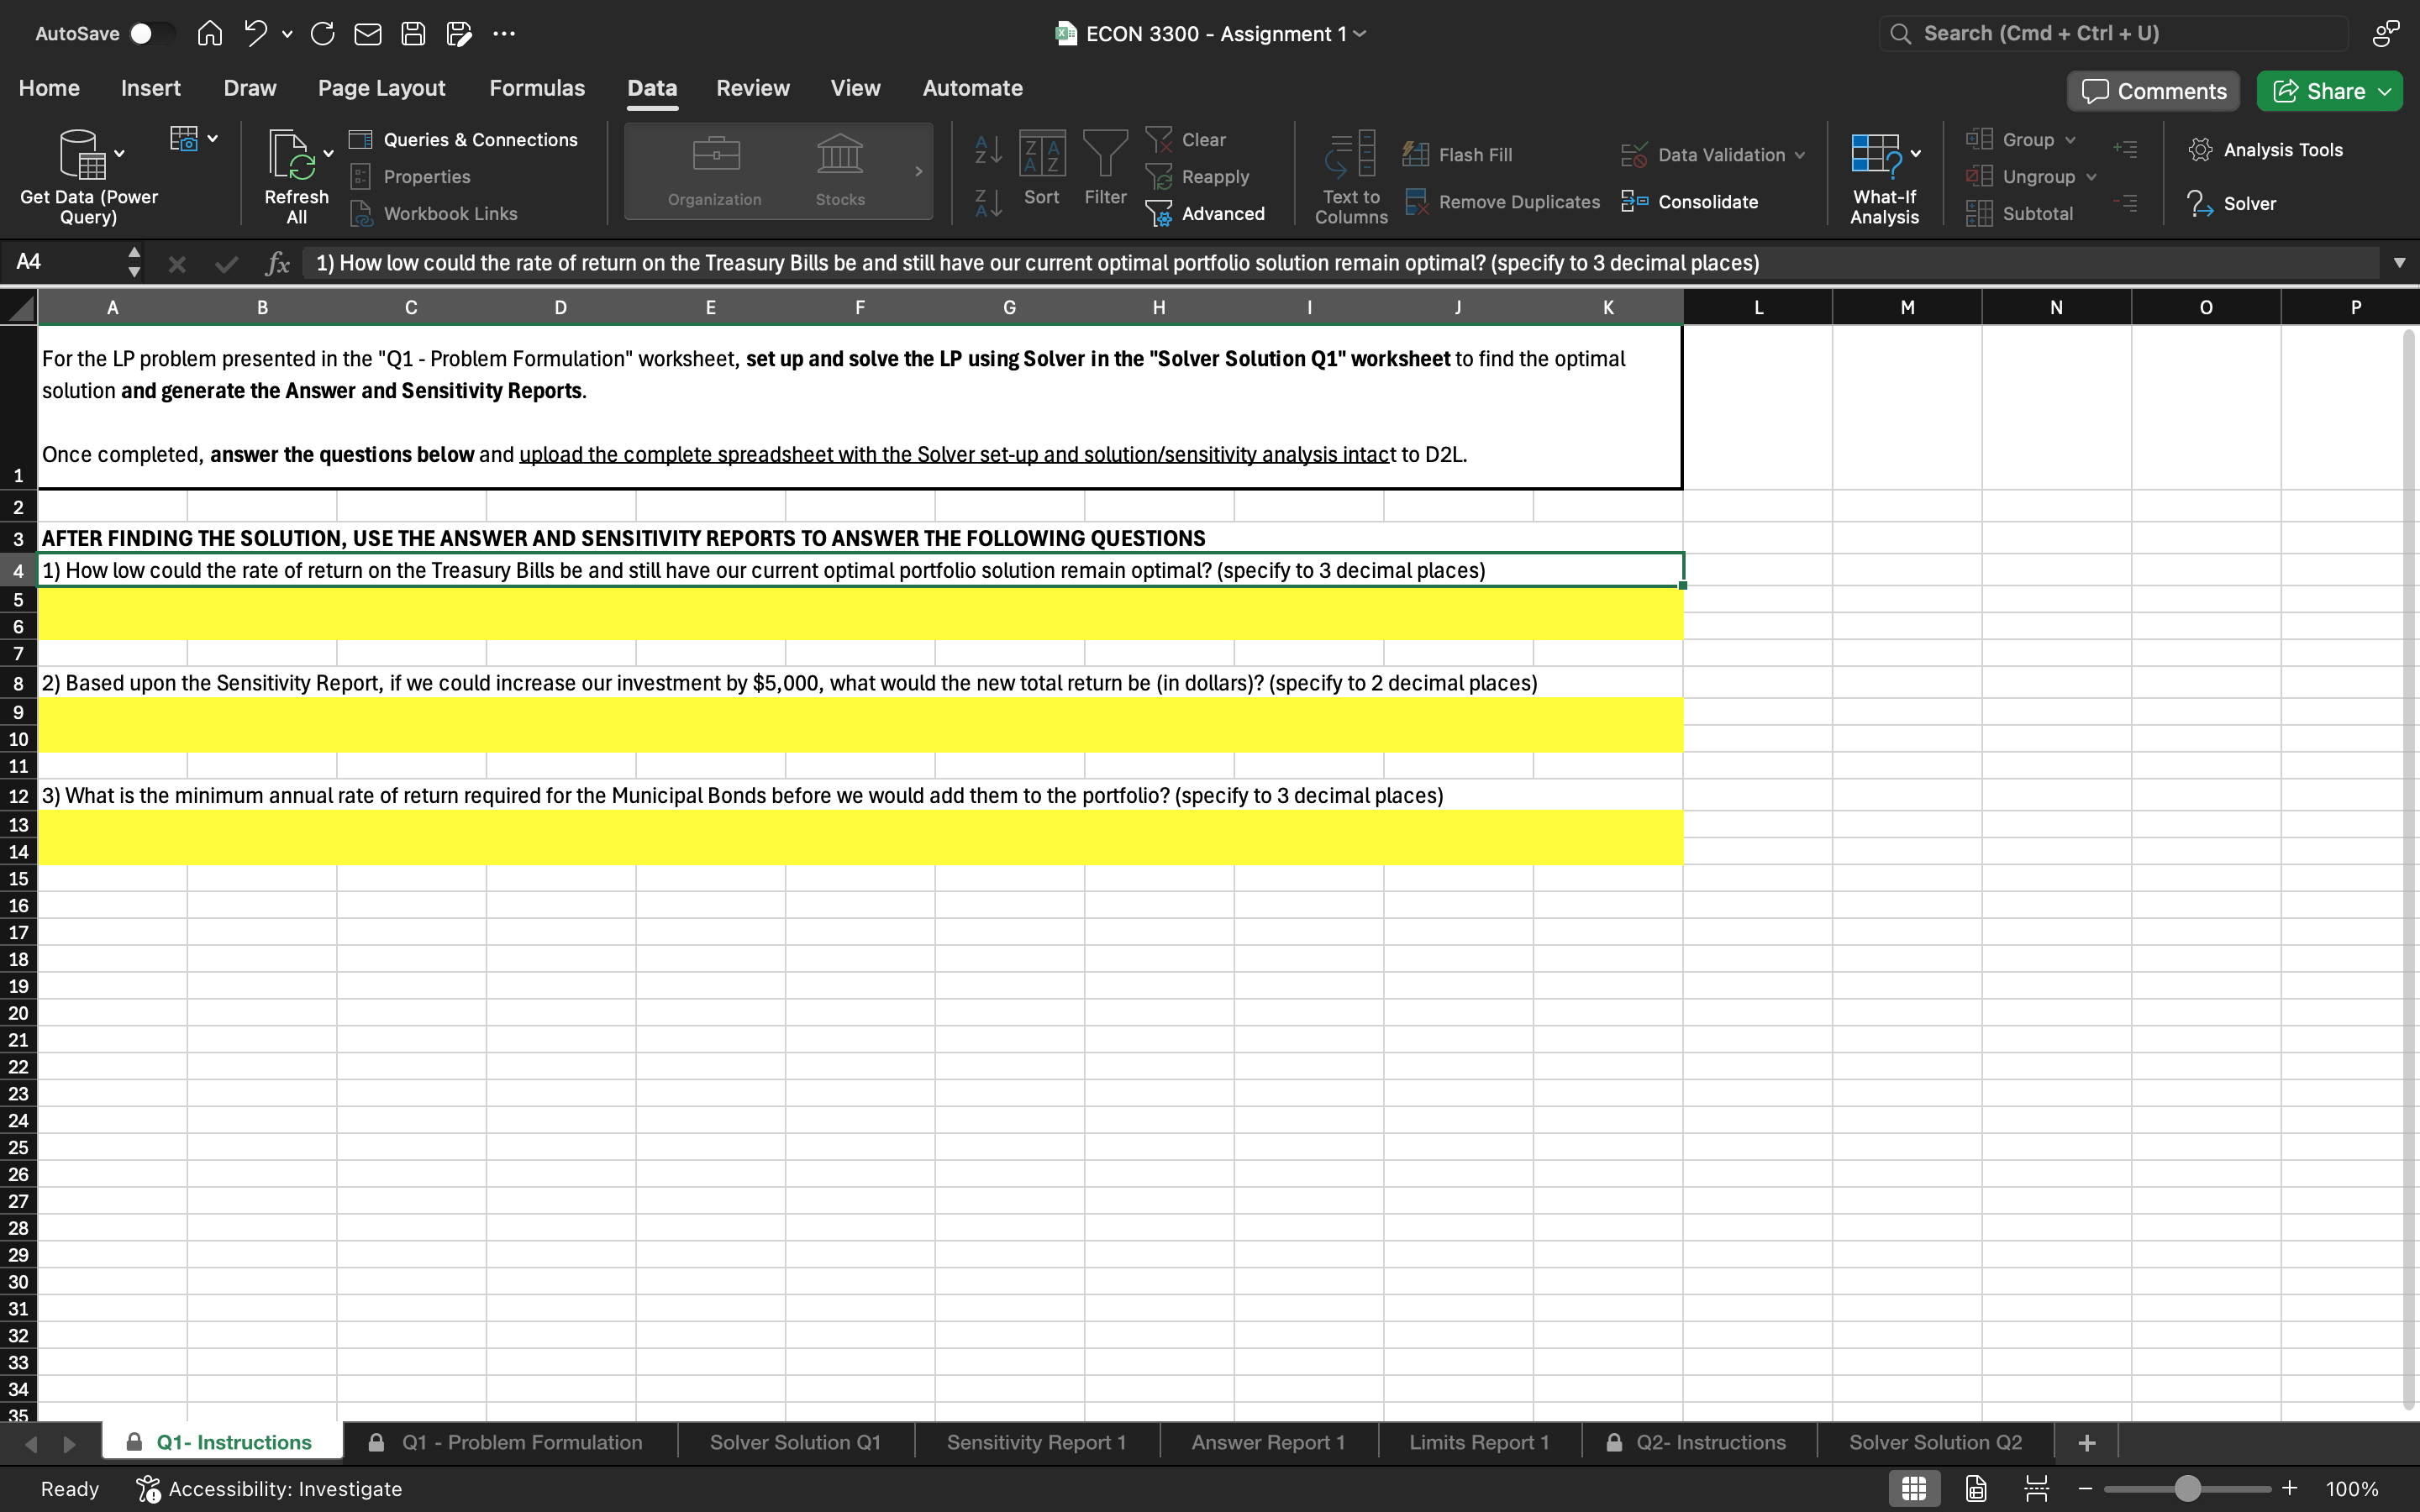Open the Sensitivity Report 1 sheet
The height and width of the screenshot is (1512, 2420).
click(1035, 1441)
